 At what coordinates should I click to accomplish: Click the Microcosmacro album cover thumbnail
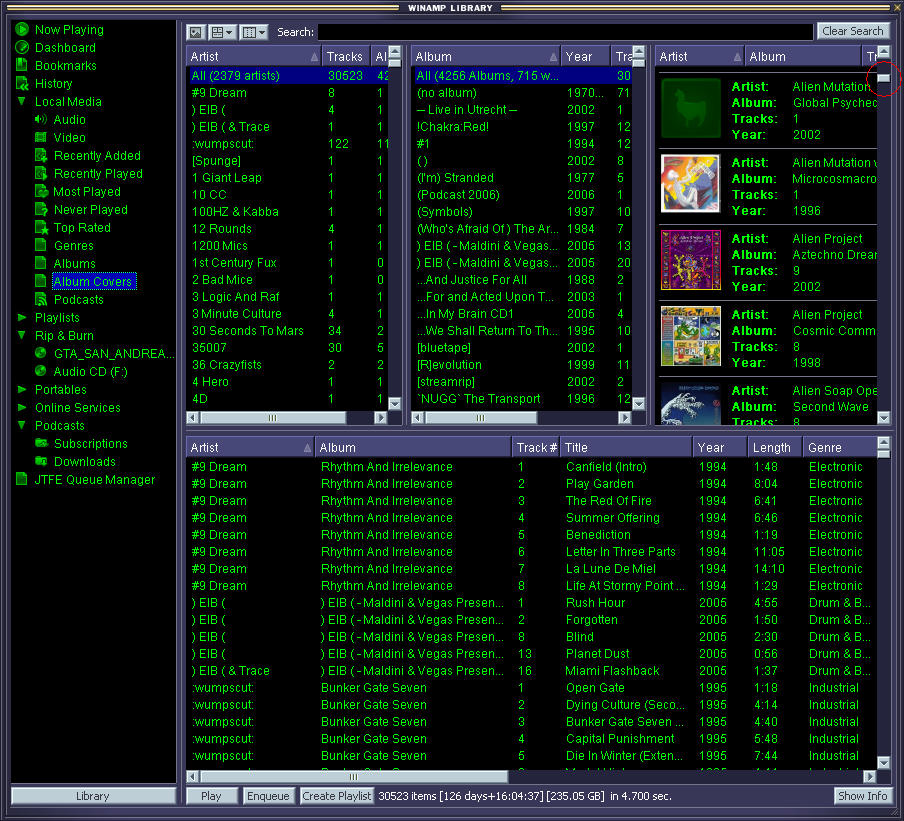691,184
